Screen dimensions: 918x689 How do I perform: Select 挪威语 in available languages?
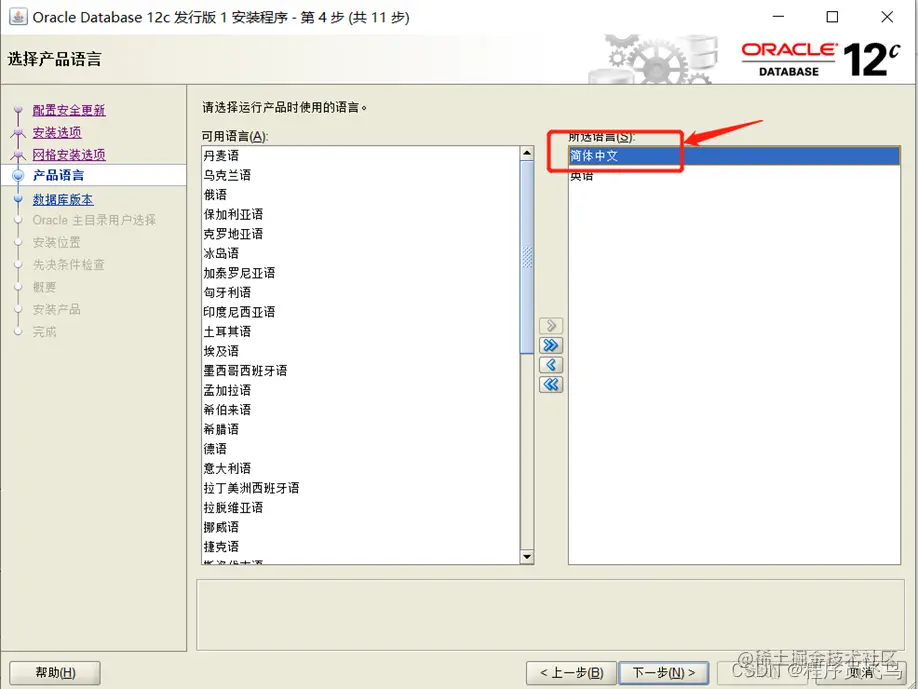(x=361, y=527)
